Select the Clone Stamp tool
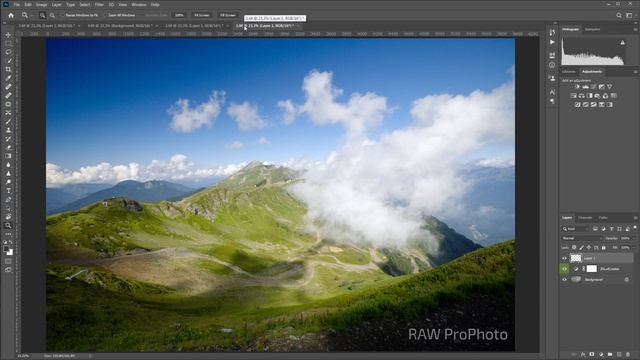Screen dimensions: 640x360 [x=8, y=130]
